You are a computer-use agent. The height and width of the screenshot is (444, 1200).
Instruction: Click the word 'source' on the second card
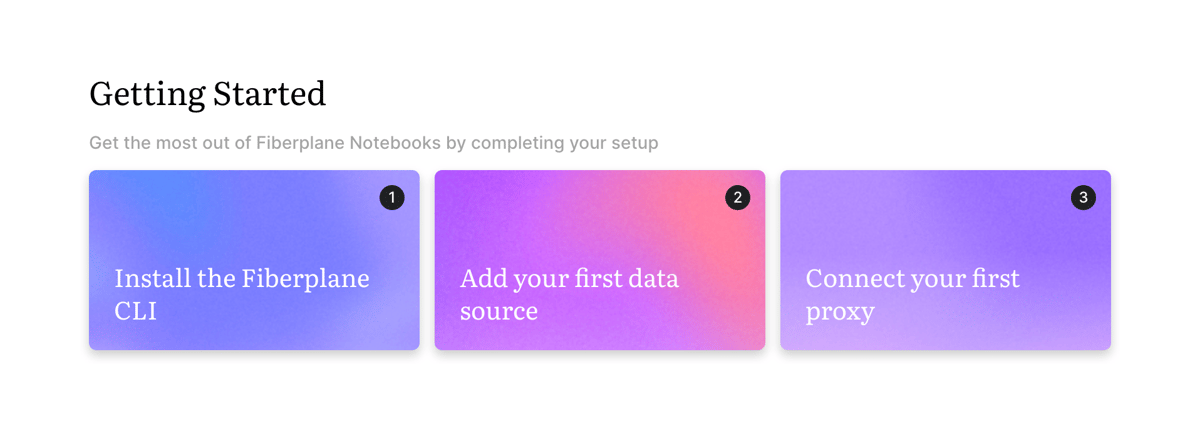[499, 310]
